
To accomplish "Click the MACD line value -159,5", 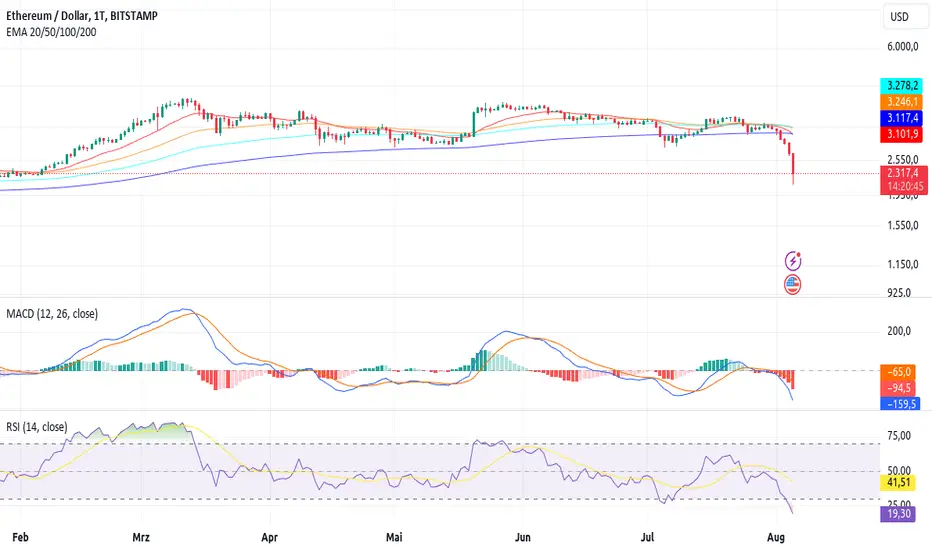I will coord(900,404).
